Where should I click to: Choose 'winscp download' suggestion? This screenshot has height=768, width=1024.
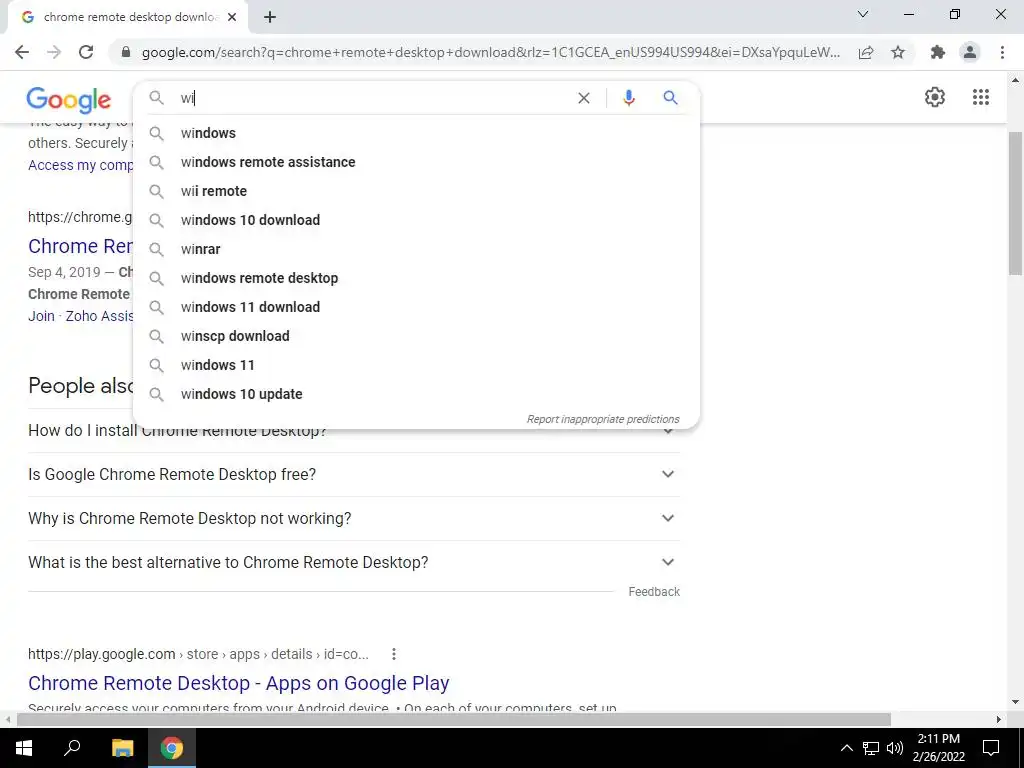click(x=416, y=336)
